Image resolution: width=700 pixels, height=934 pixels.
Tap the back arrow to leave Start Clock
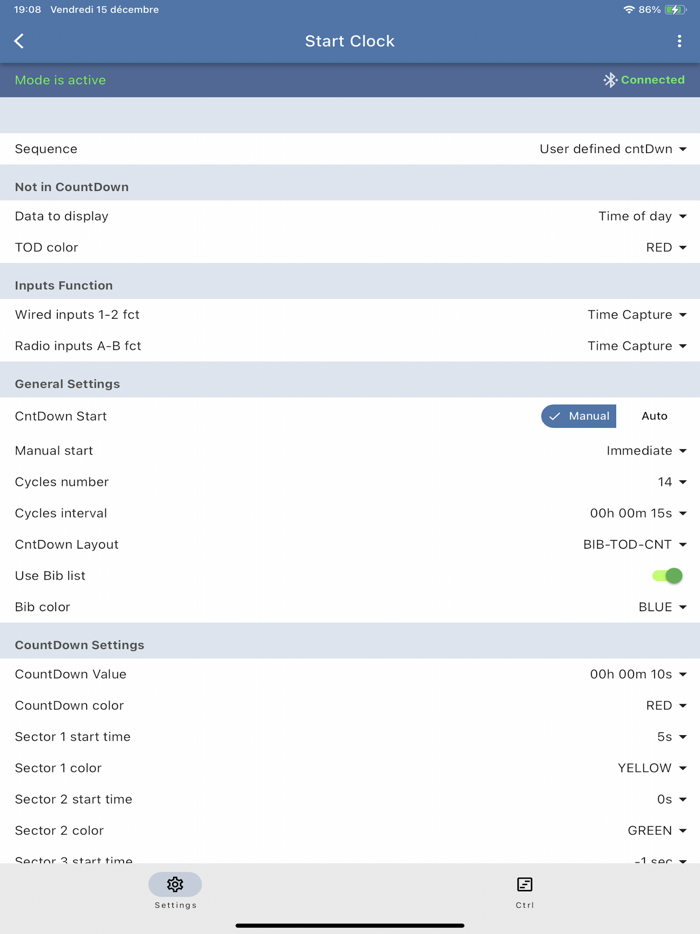[19, 41]
